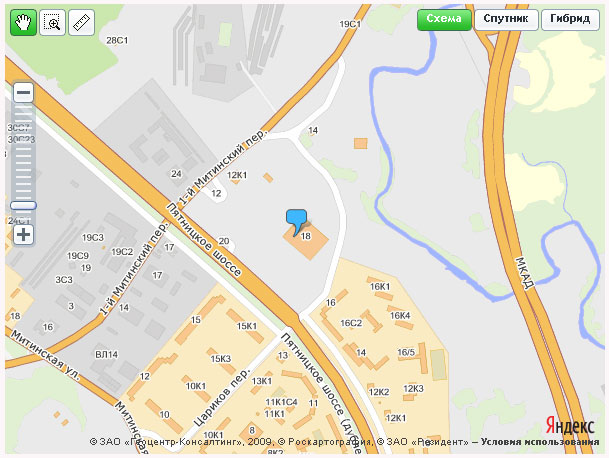Switch to Схема map view
The image size is (609, 458).
pos(444,19)
